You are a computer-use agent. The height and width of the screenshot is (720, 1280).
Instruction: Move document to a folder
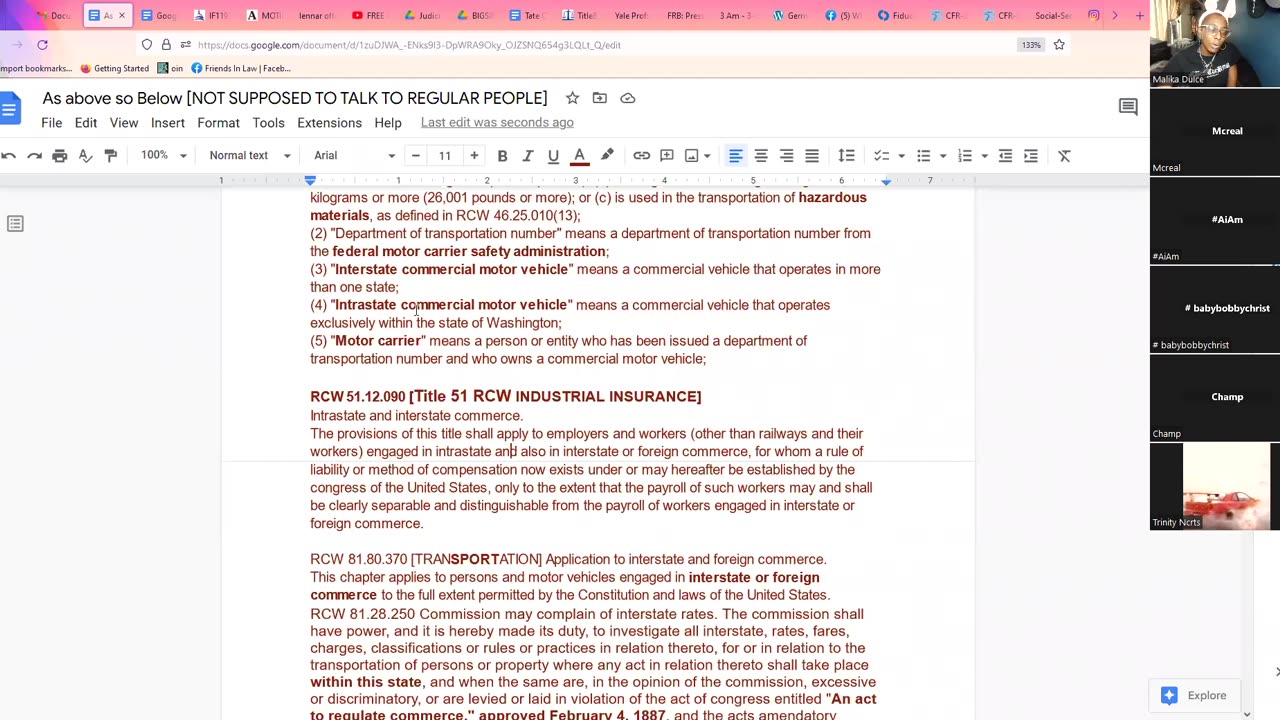[x=599, y=98]
